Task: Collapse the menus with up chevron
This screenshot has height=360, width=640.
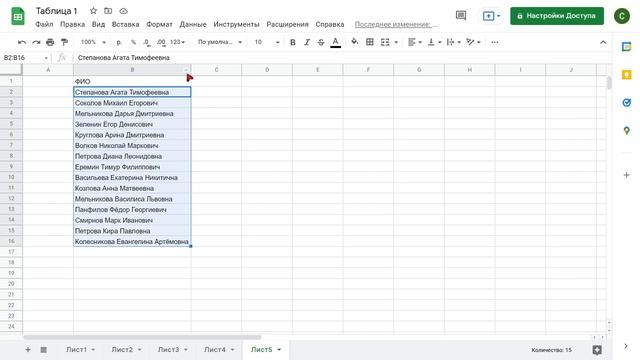Action: [603, 42]
